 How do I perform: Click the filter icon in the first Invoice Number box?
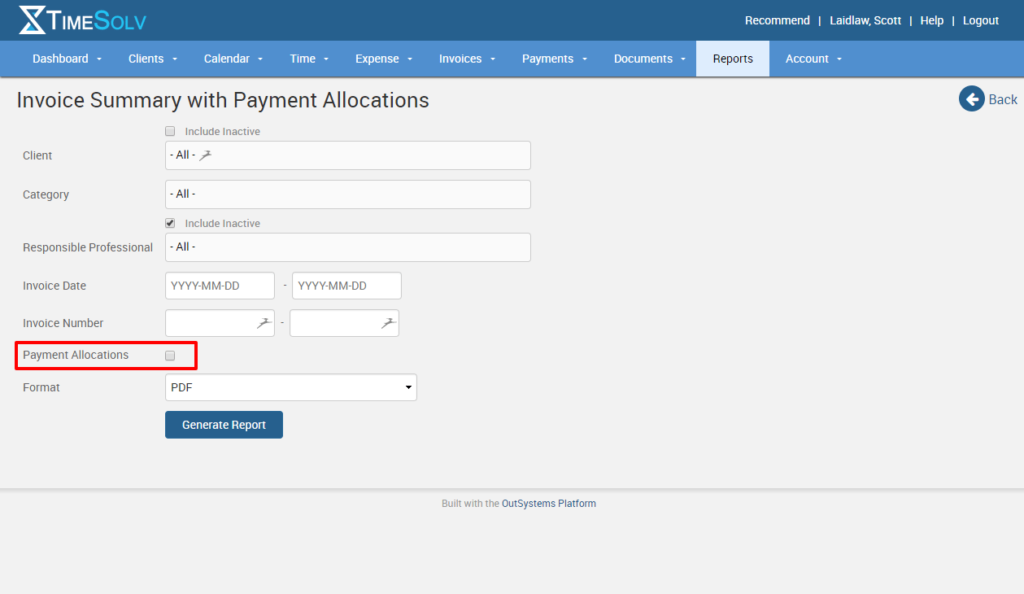(x=262, y=323)
